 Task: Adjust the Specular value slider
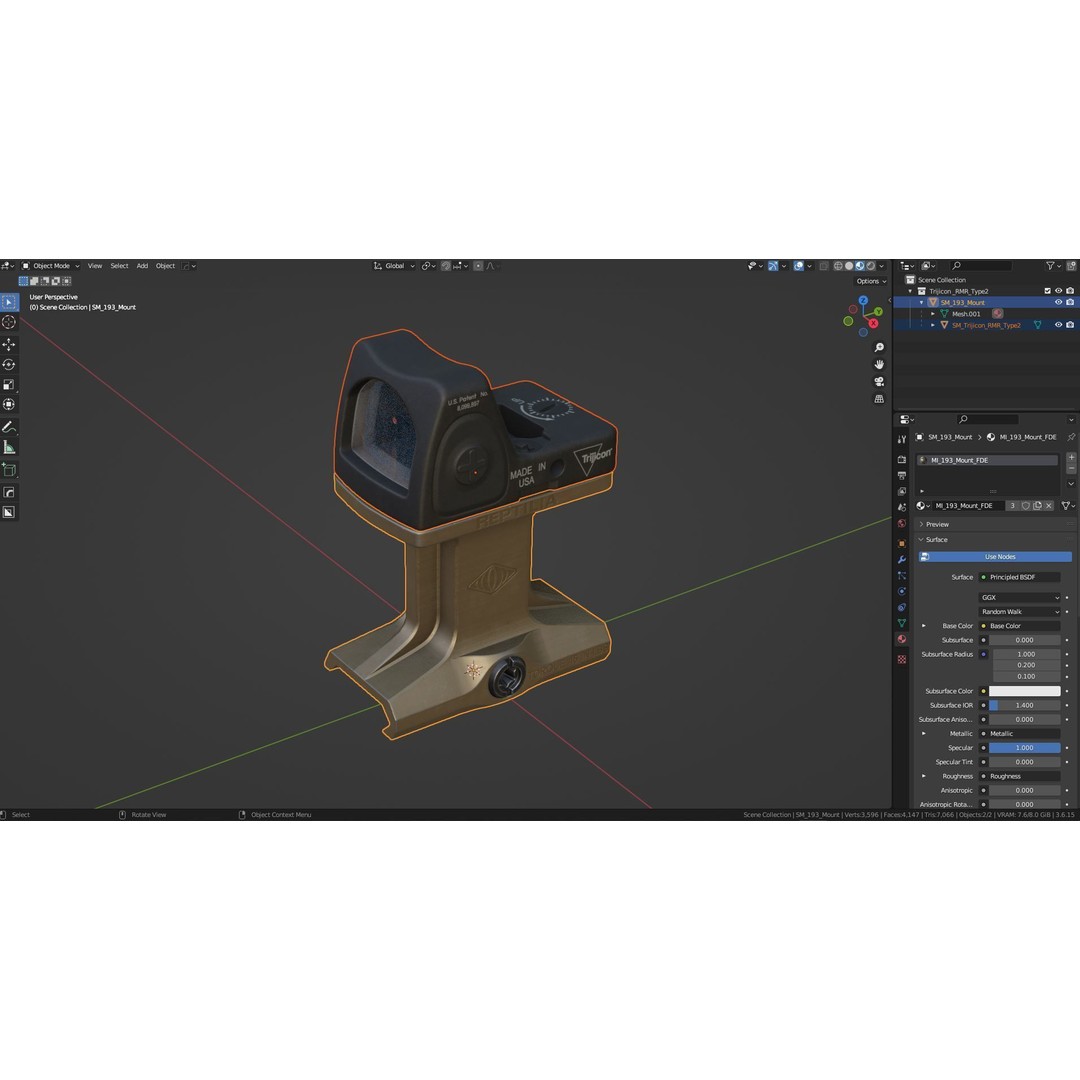(x=1025, y=748)
